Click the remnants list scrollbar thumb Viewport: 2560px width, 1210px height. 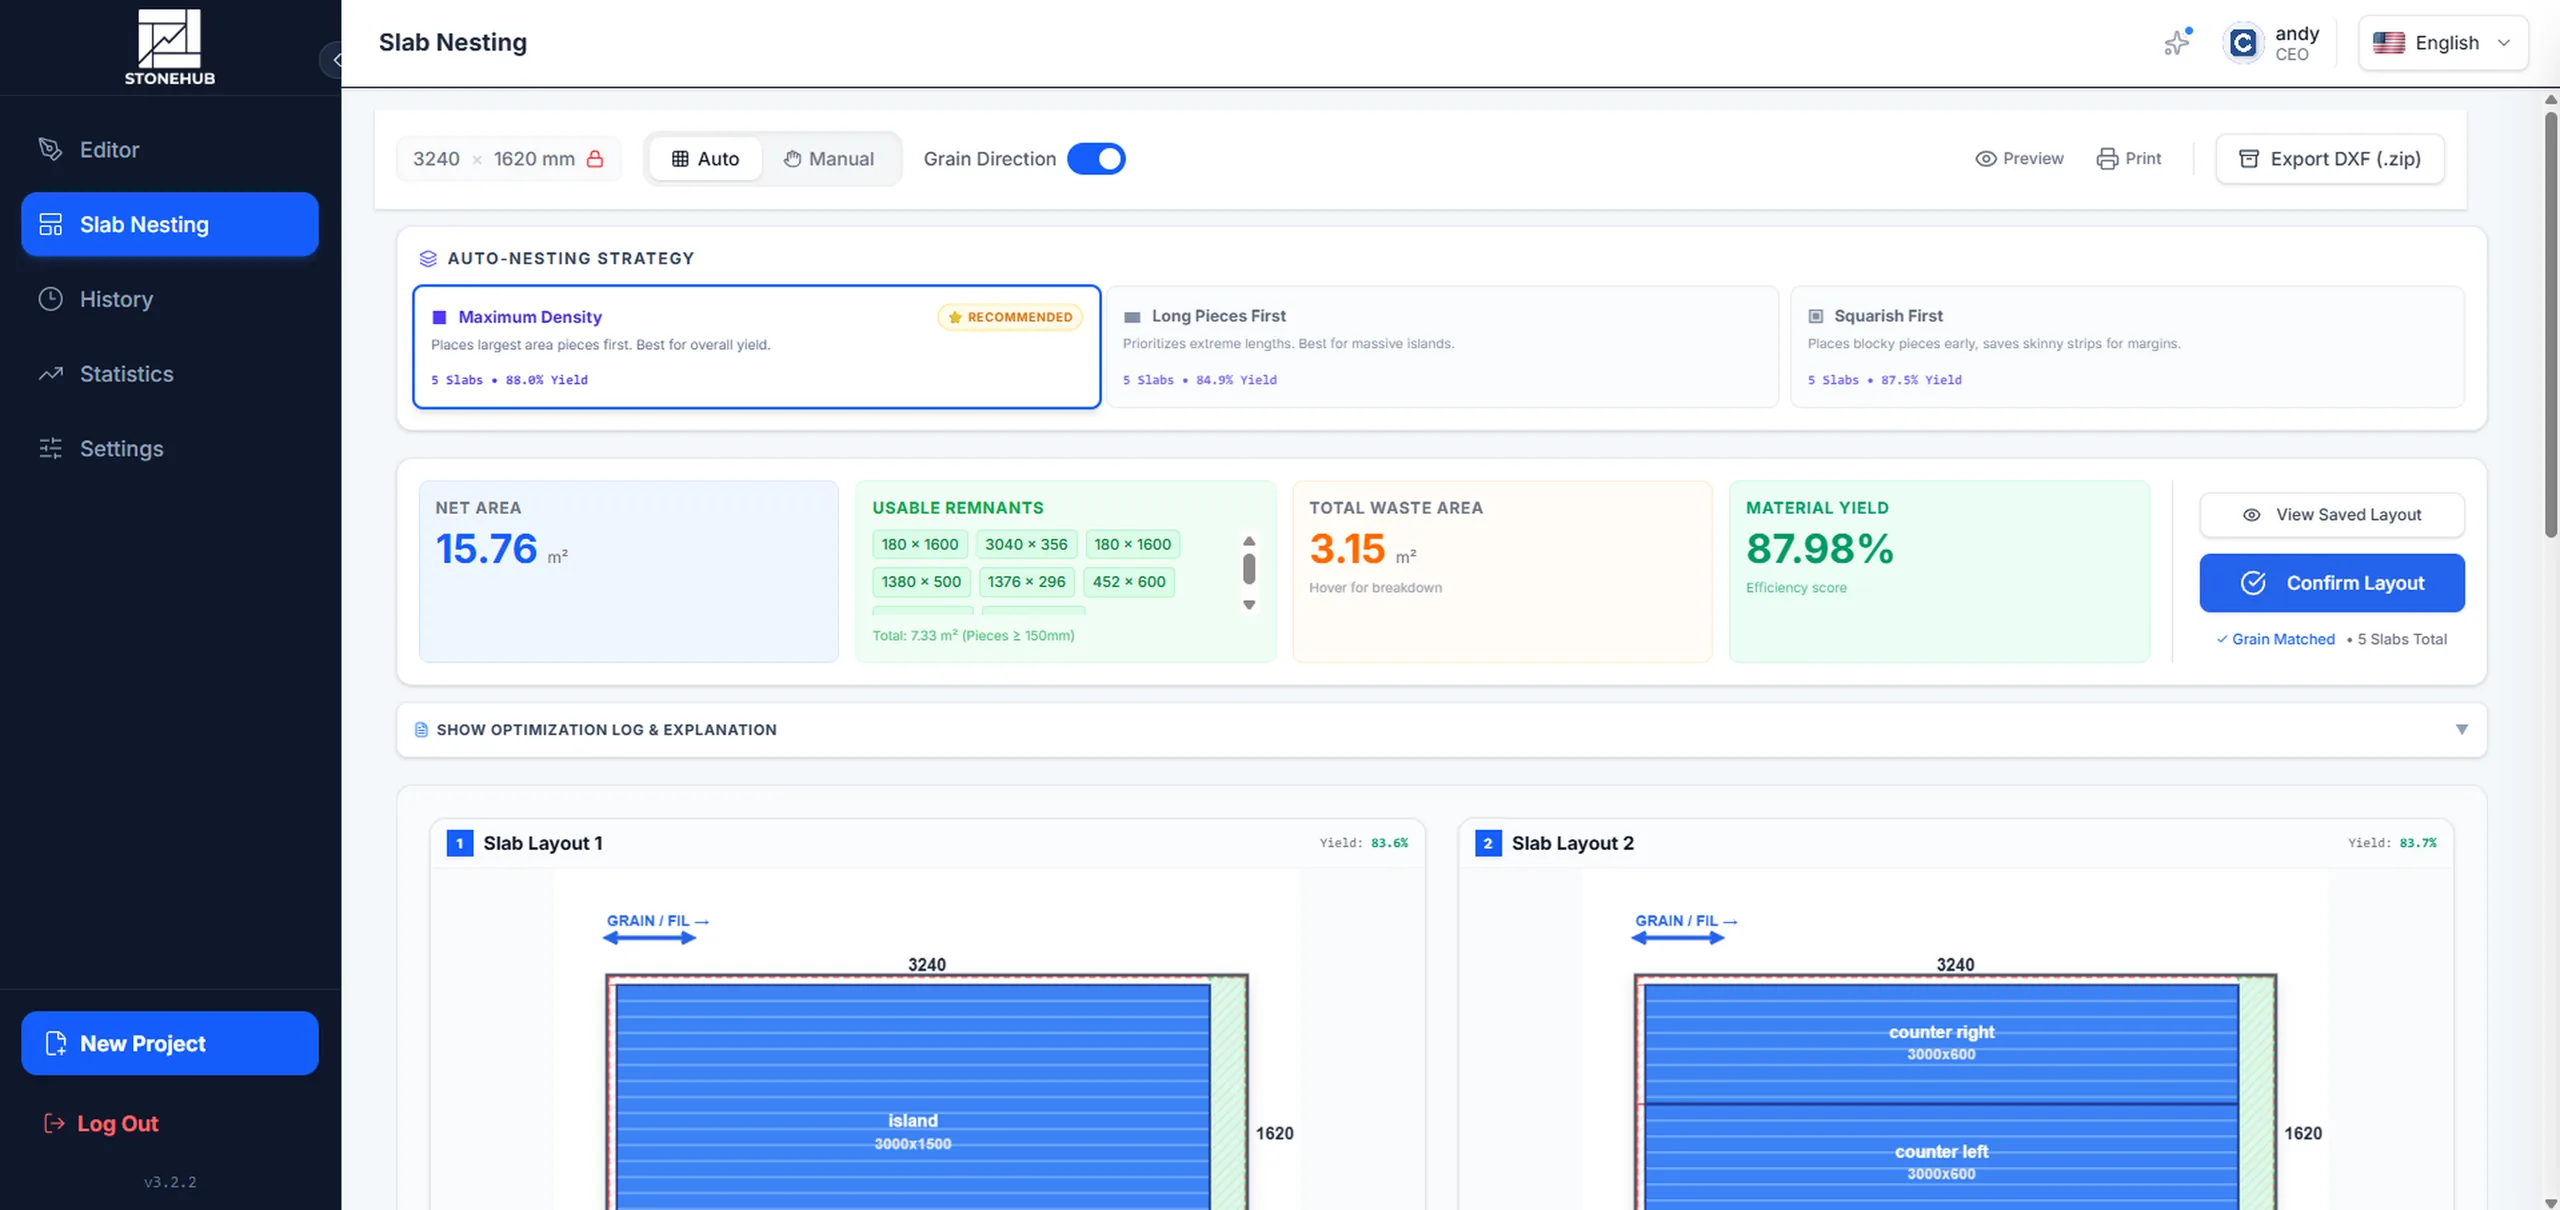pyautogui.click(x=1249, y=569)
